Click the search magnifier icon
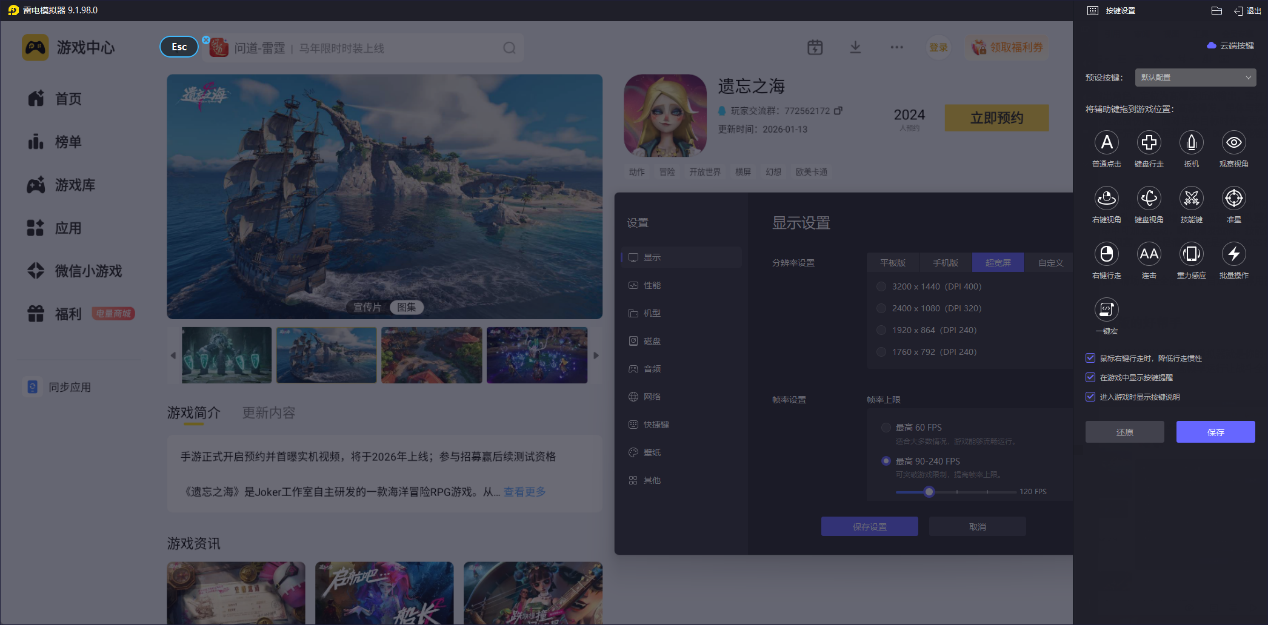This screenshot has height=625, width=1268. coord(509,48)
